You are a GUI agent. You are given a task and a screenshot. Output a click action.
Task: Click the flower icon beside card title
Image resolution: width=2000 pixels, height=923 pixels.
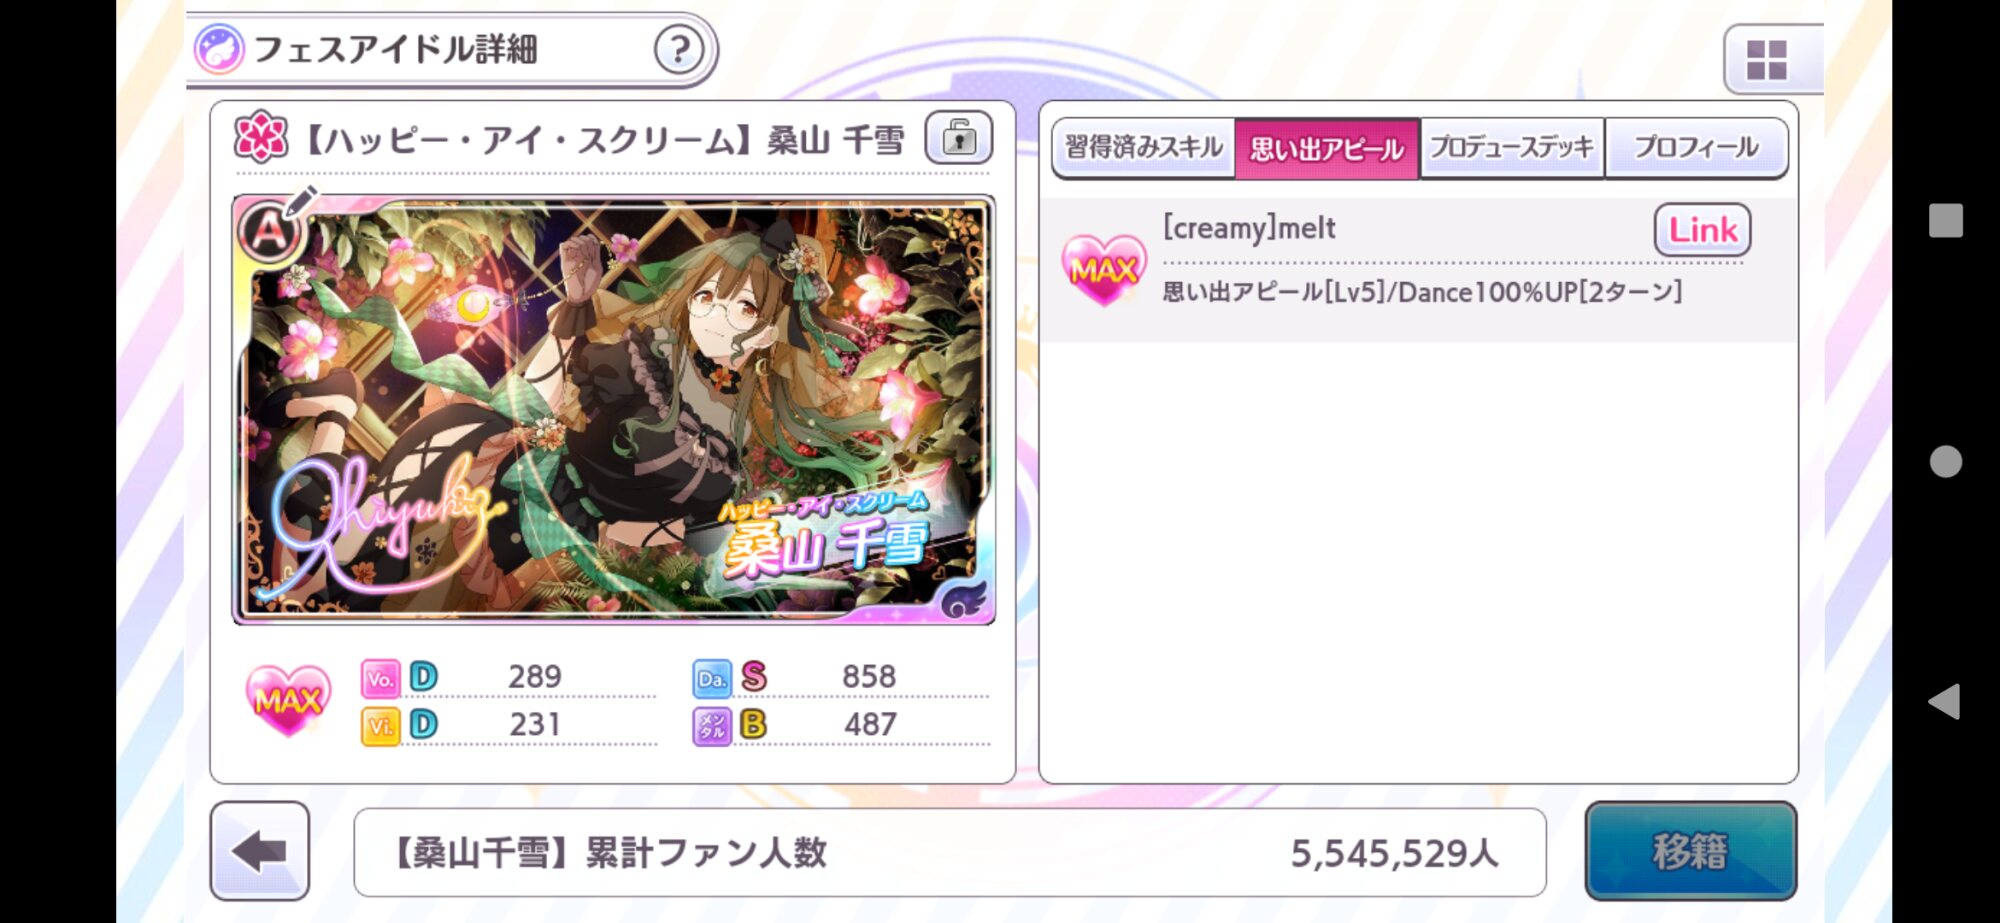click(261, 137)
